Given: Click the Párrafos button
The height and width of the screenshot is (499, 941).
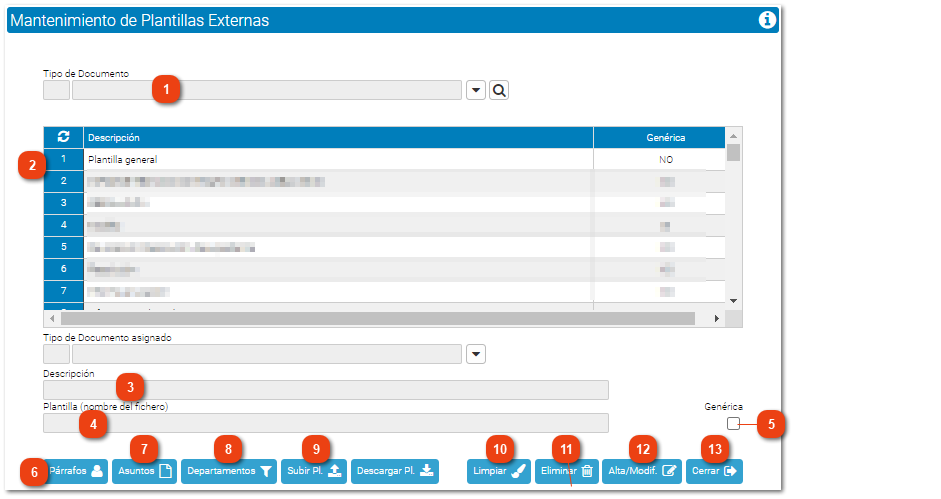Looking at the screenshot, I should point(75,471).
